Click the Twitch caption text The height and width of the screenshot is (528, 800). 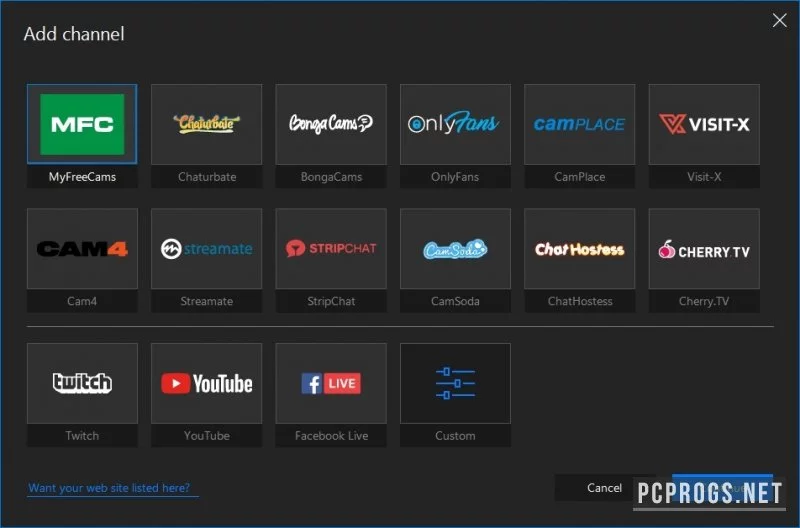(82, 436)
